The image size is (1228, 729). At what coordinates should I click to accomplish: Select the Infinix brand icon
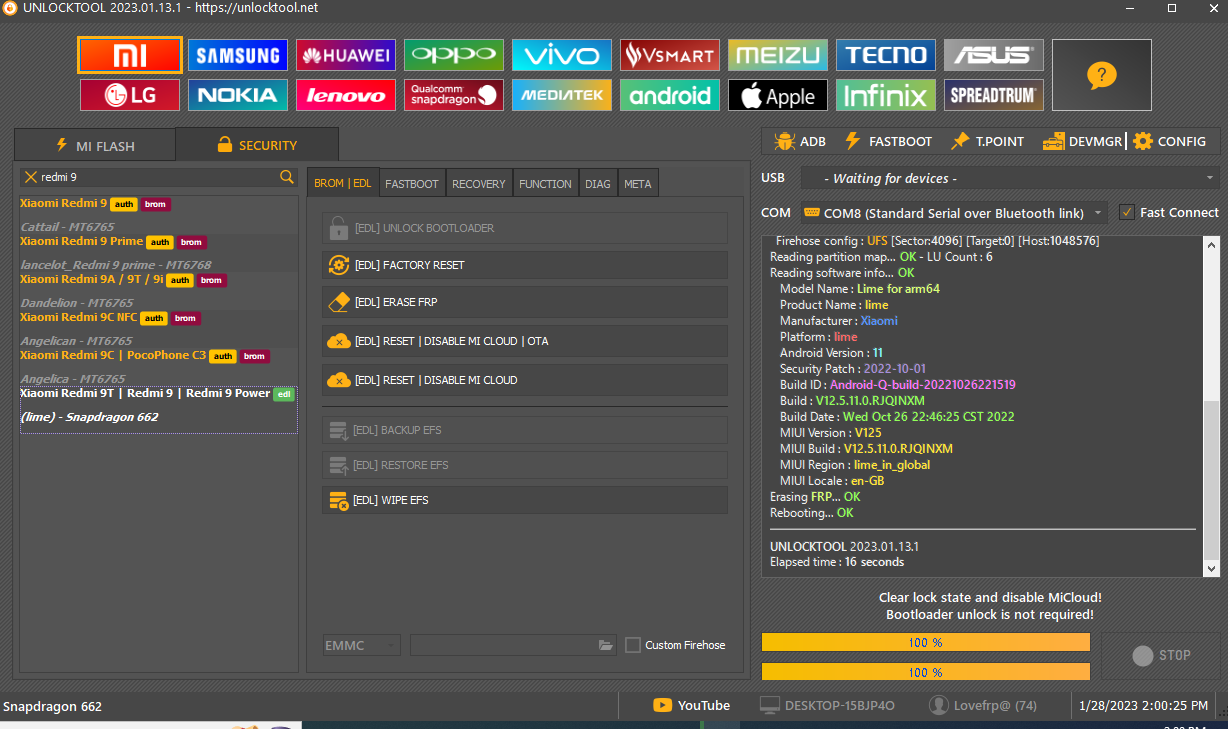886,95
